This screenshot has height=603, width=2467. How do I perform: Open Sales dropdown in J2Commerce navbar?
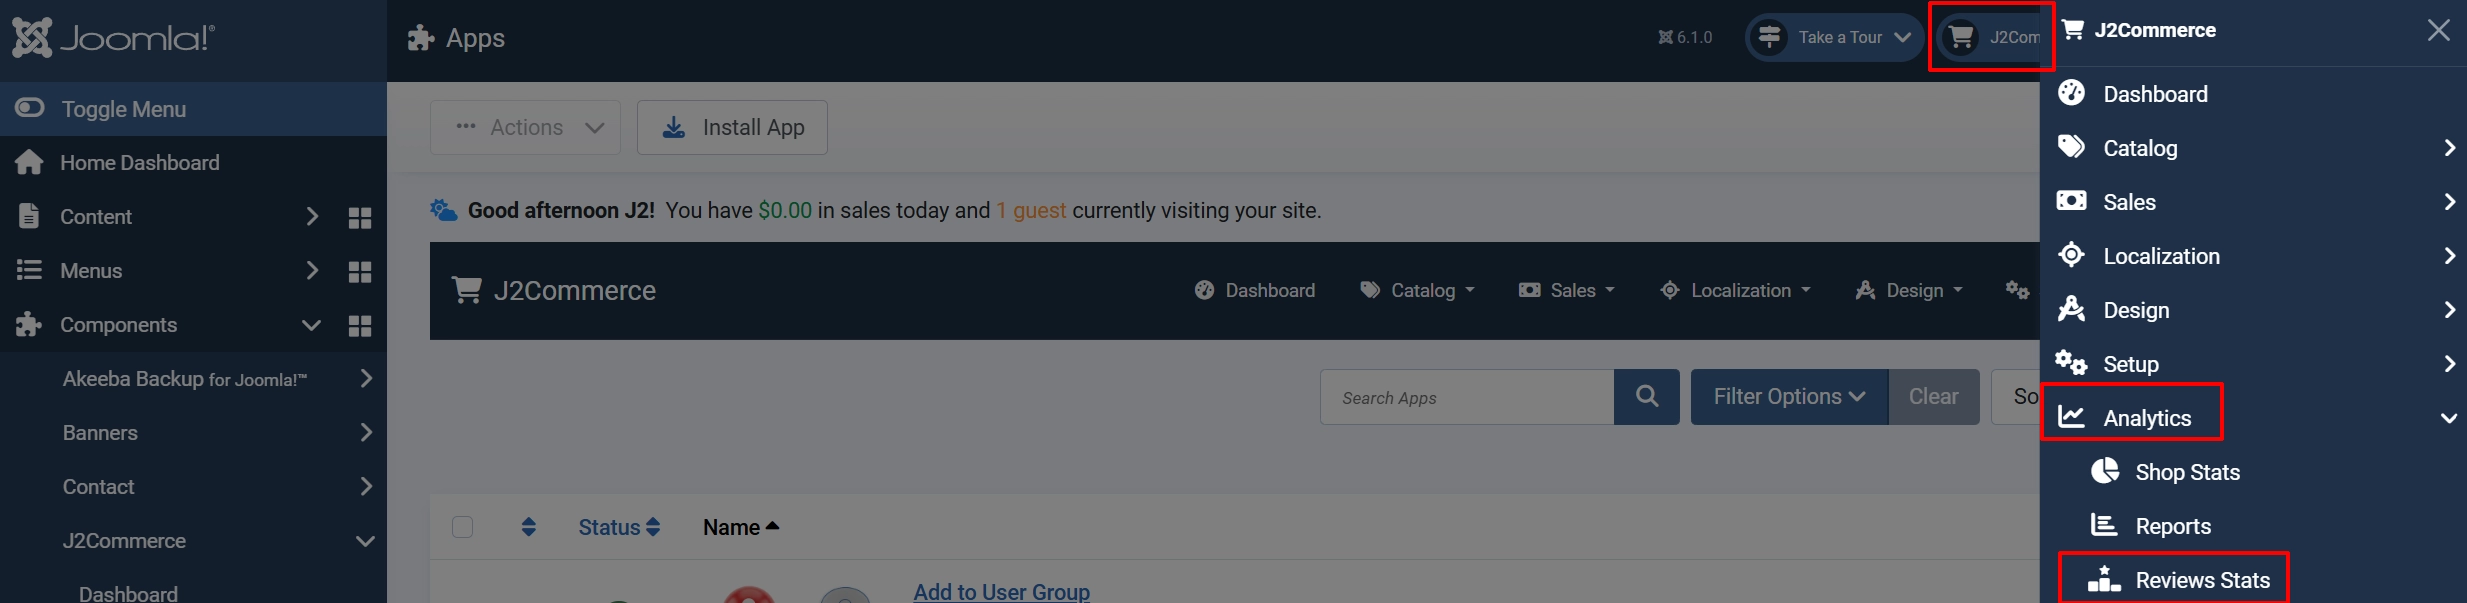tap(1567, 290)
